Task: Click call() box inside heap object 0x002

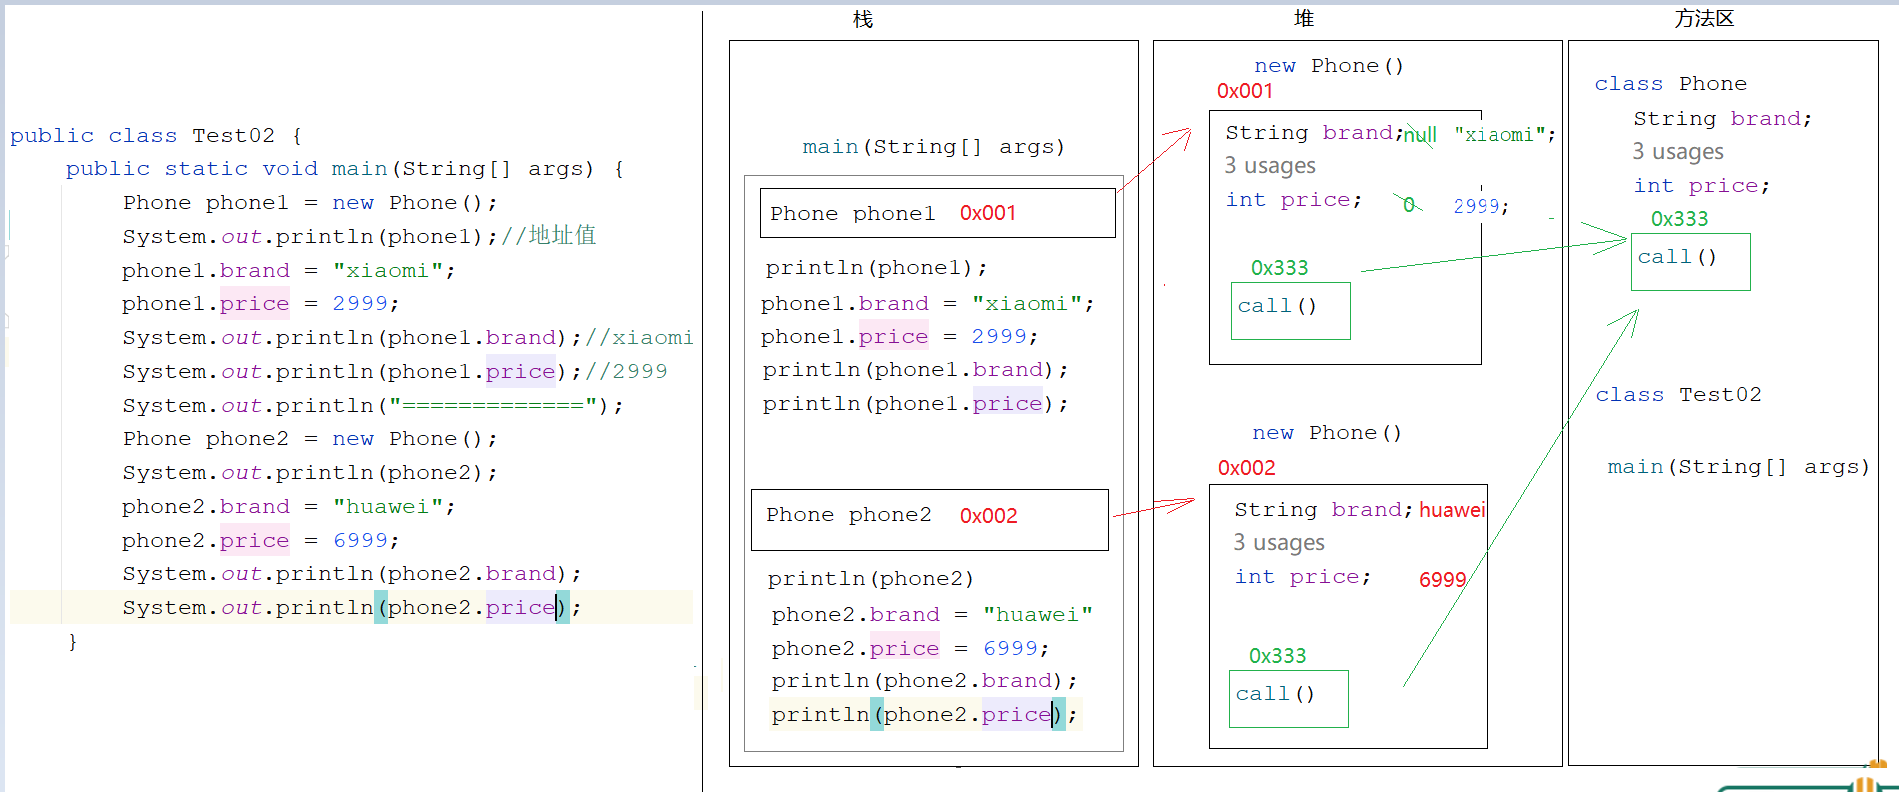Action: point(1287,698)
